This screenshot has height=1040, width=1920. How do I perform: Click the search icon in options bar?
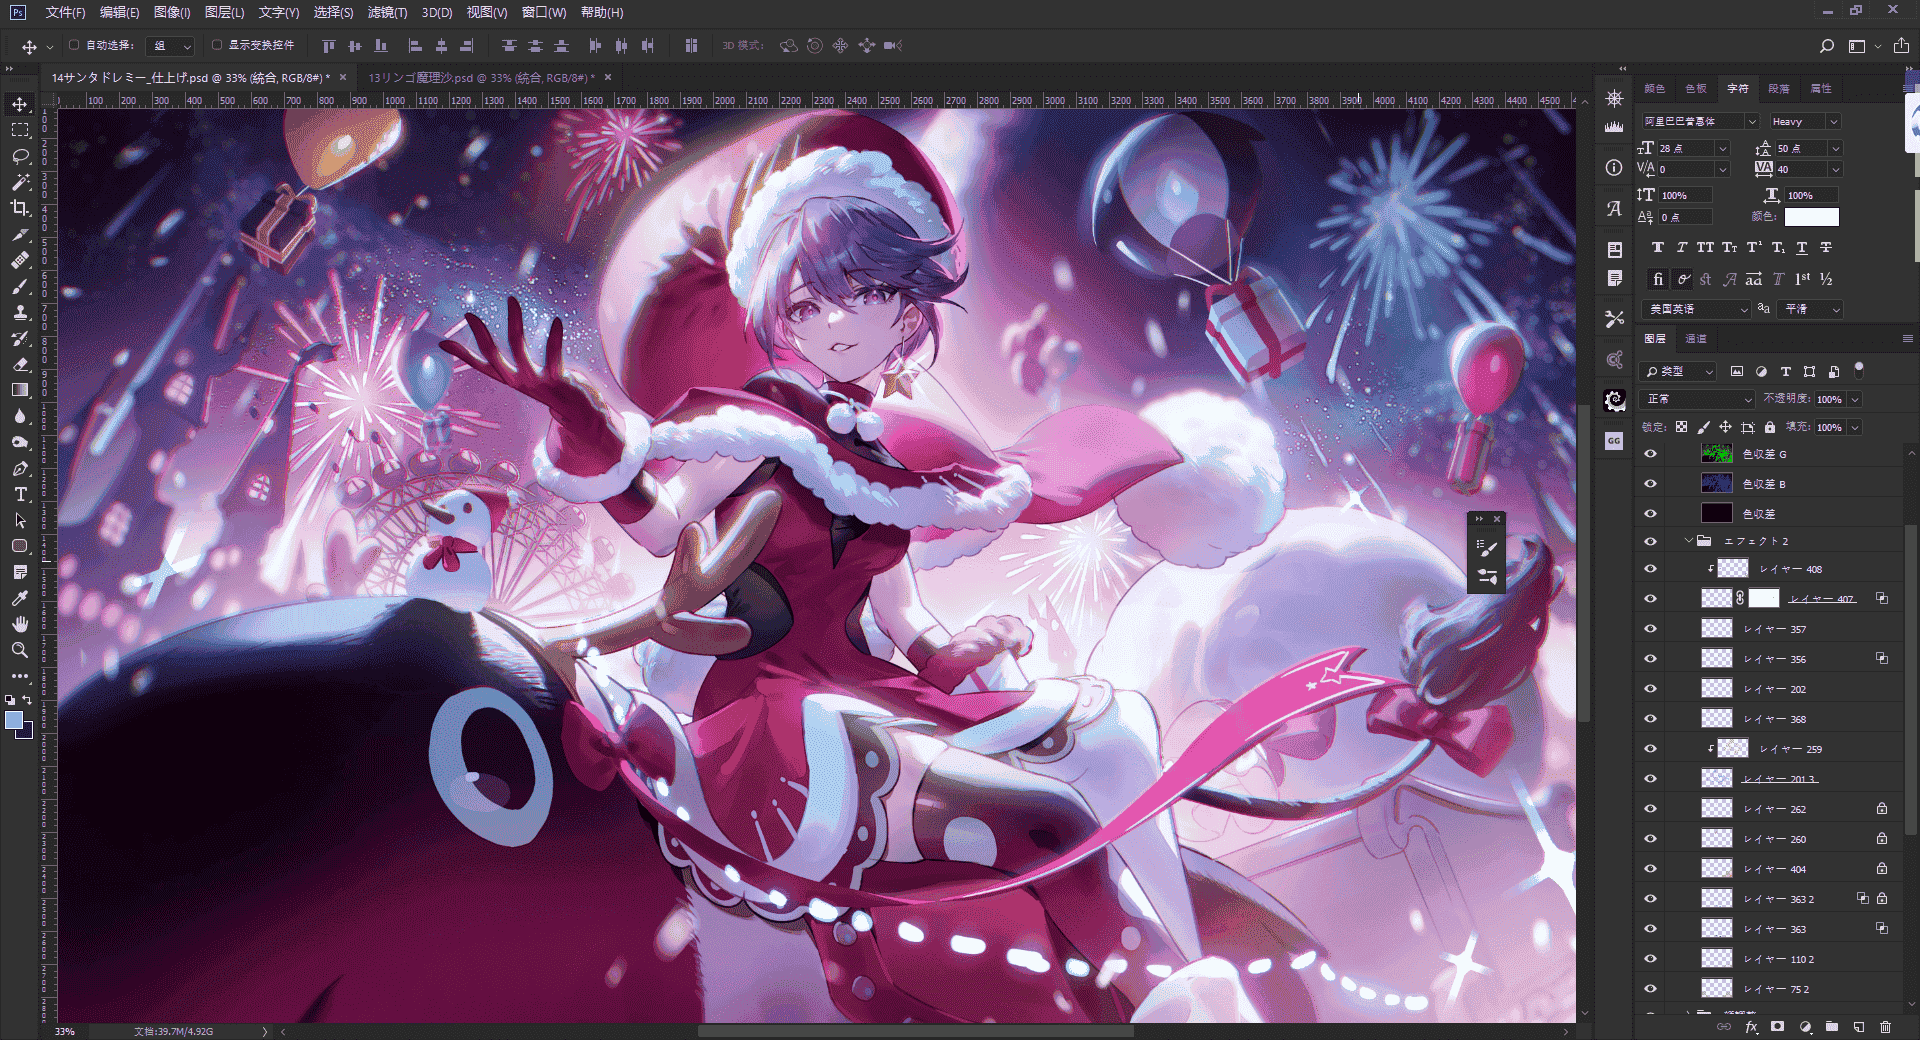(x=1827, y=46)
